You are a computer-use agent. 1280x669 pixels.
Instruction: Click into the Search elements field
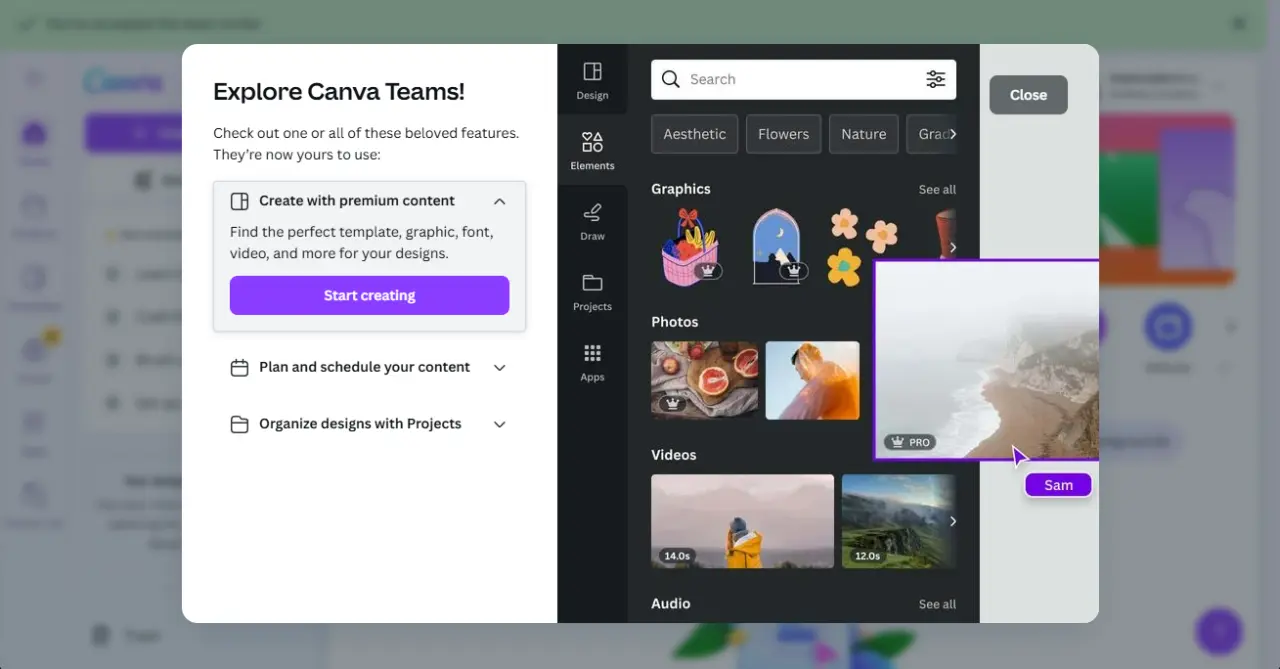tap(803, 79)
